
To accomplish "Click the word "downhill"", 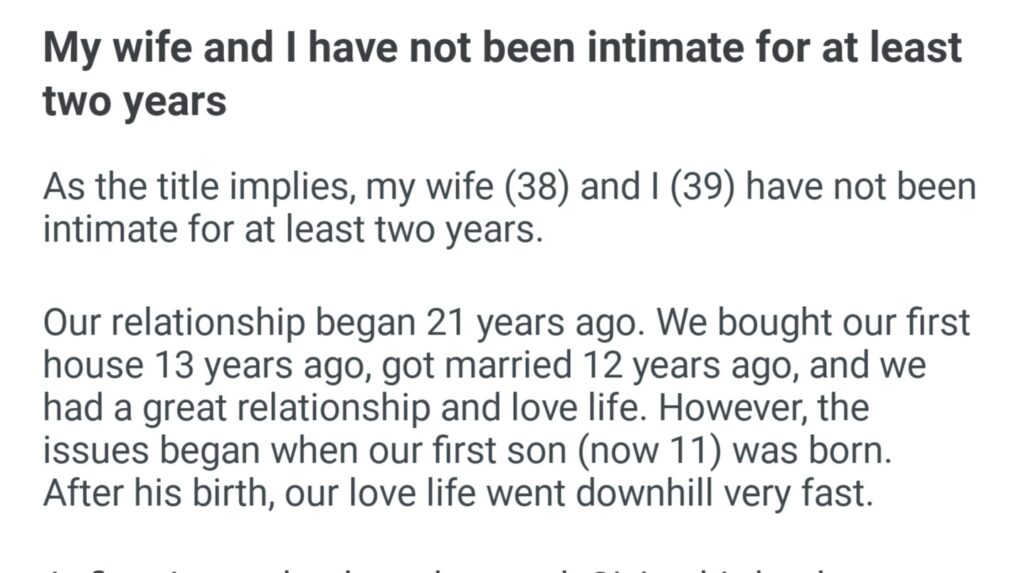I will pyautogui.click(x=640, y=491).
